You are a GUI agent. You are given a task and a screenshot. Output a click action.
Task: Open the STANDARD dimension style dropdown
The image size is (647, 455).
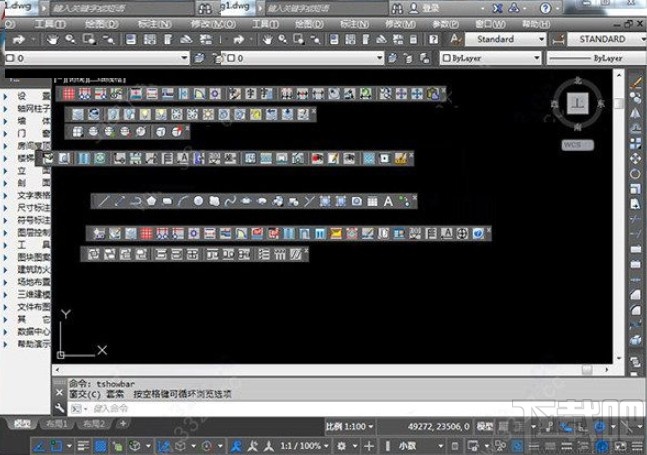click(x=607, y=39)
